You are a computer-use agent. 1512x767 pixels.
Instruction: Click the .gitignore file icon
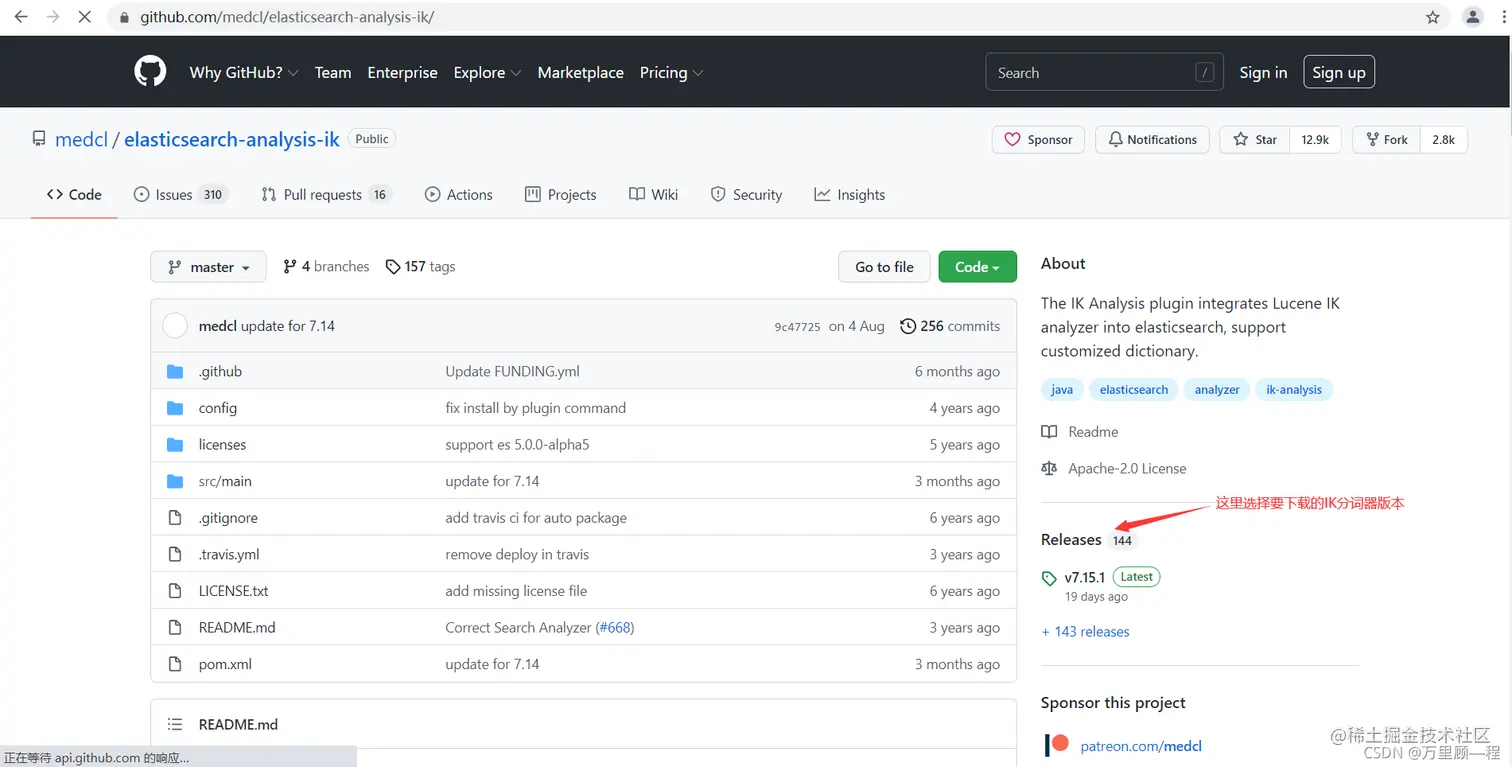pyautogui.click(x=175, y=518)
